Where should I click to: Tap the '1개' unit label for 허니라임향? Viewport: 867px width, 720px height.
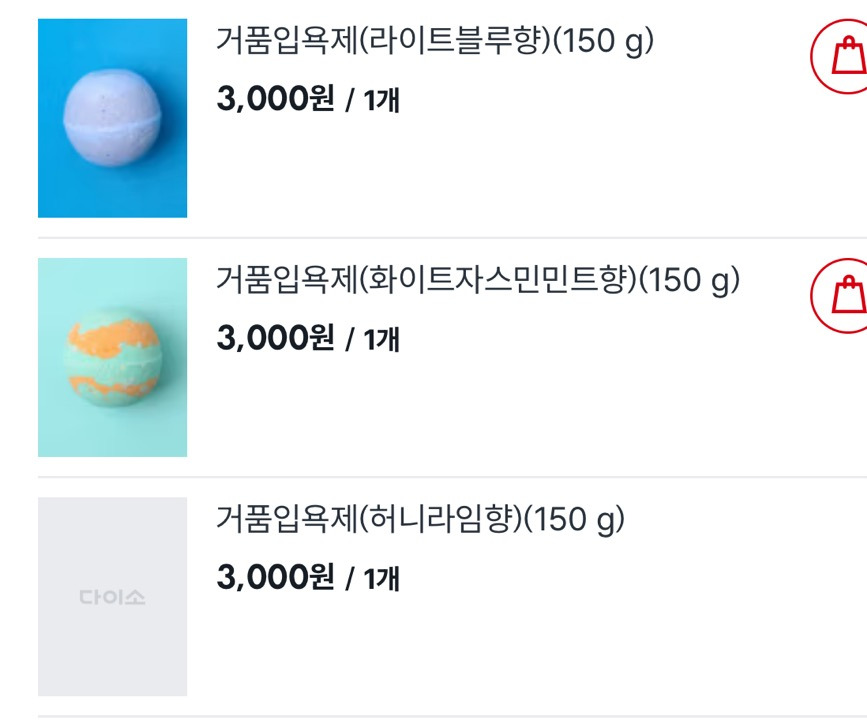point(381,579)
